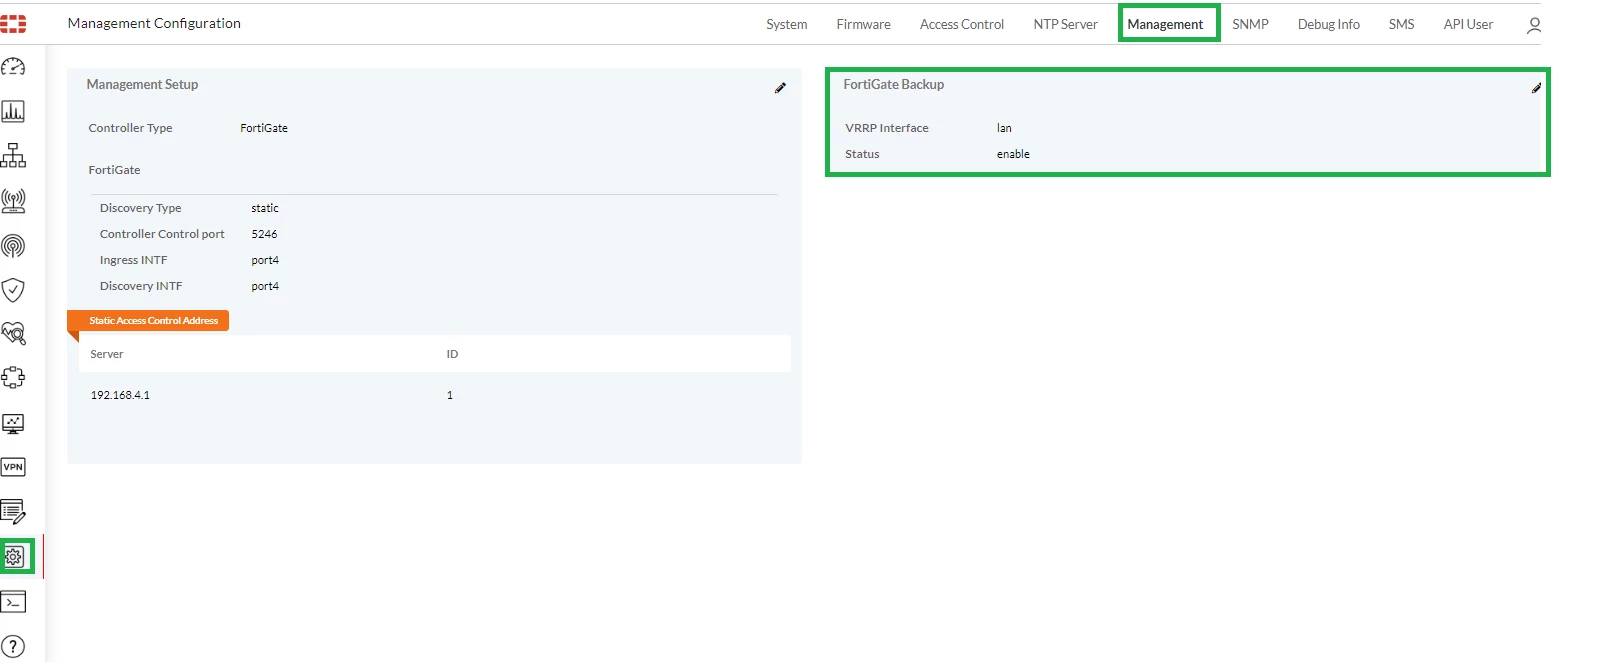The height and width of the screenshot is (672, 1599).
Task: Switch to the System tab
Action: click(x=787, y=24)
